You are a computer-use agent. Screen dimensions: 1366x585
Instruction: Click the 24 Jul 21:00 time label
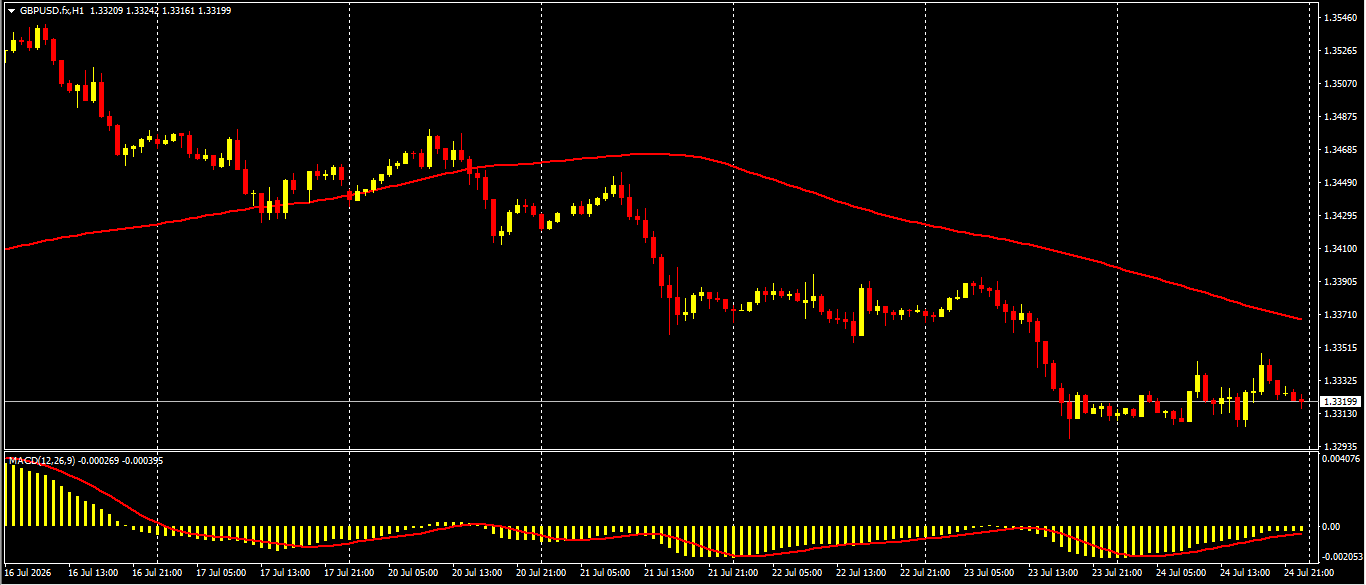pos(1309,573)
